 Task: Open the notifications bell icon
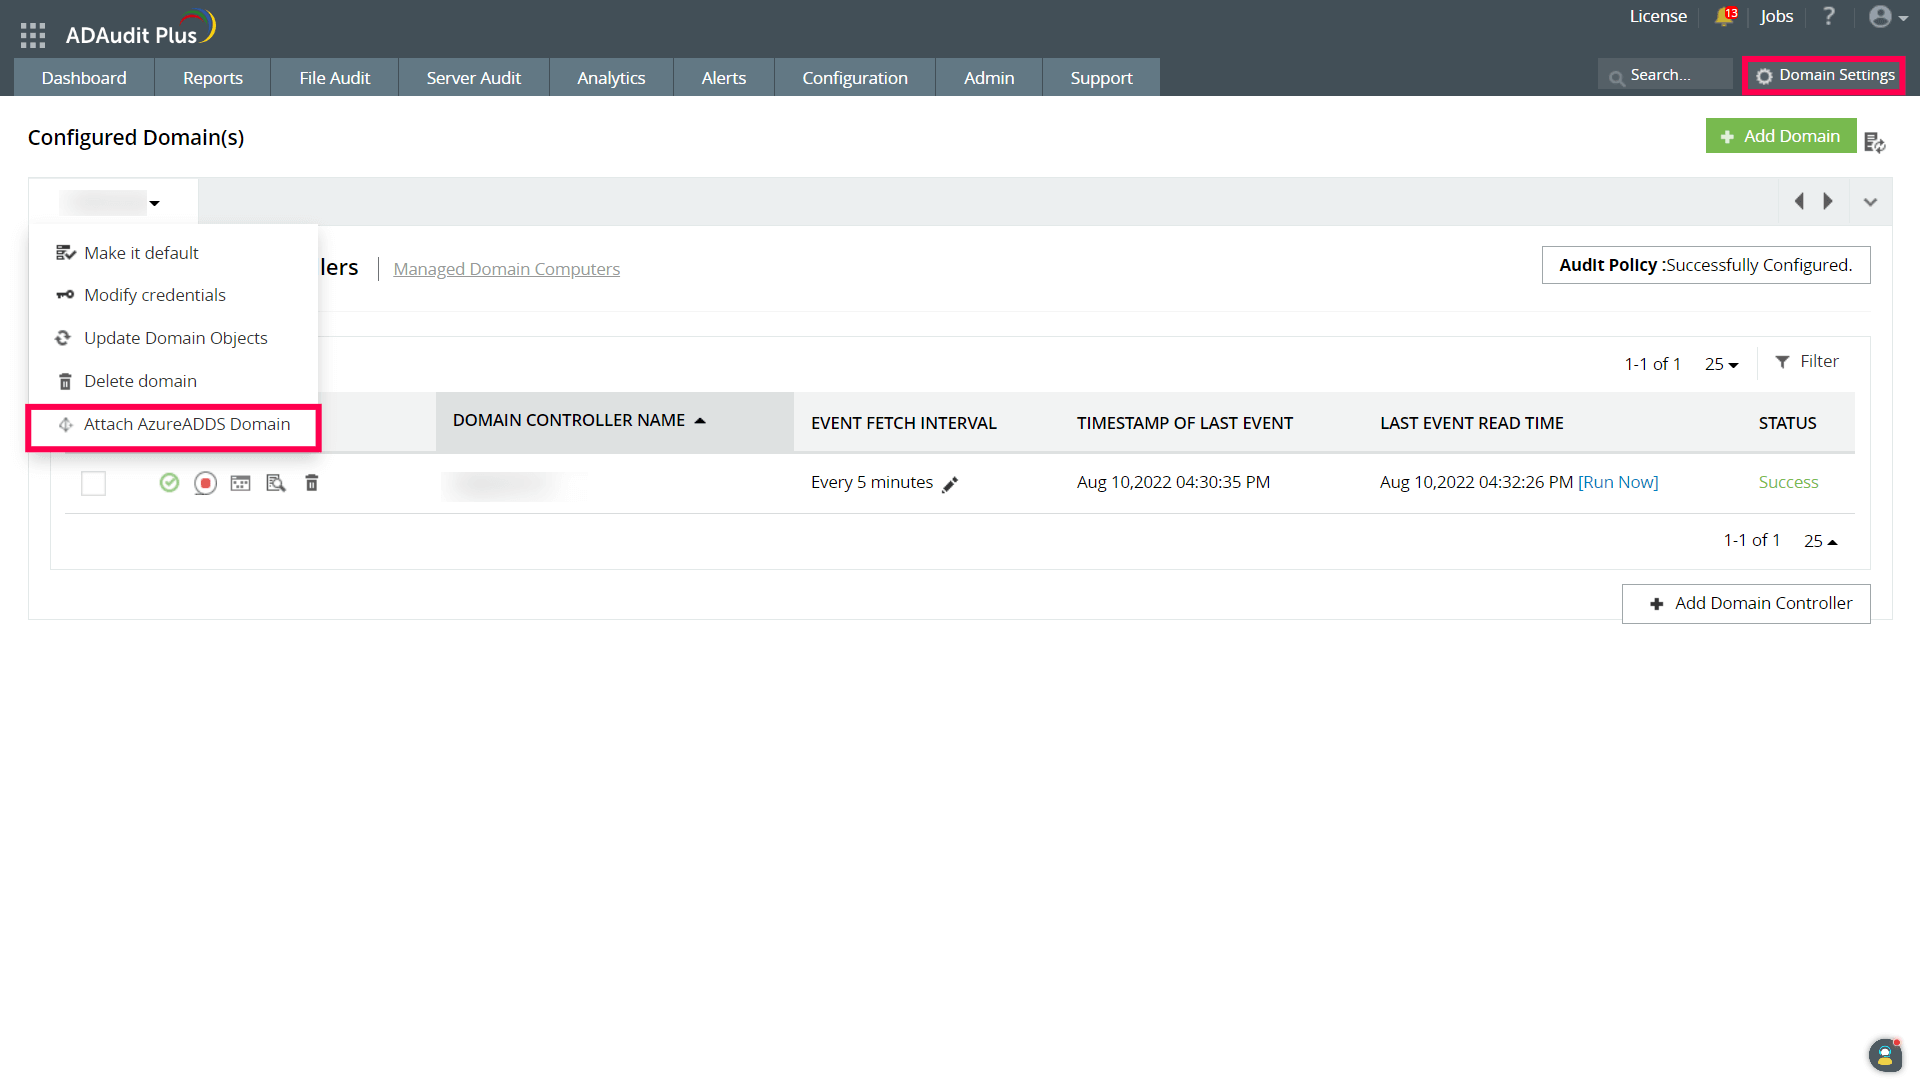click(1724, 16)
